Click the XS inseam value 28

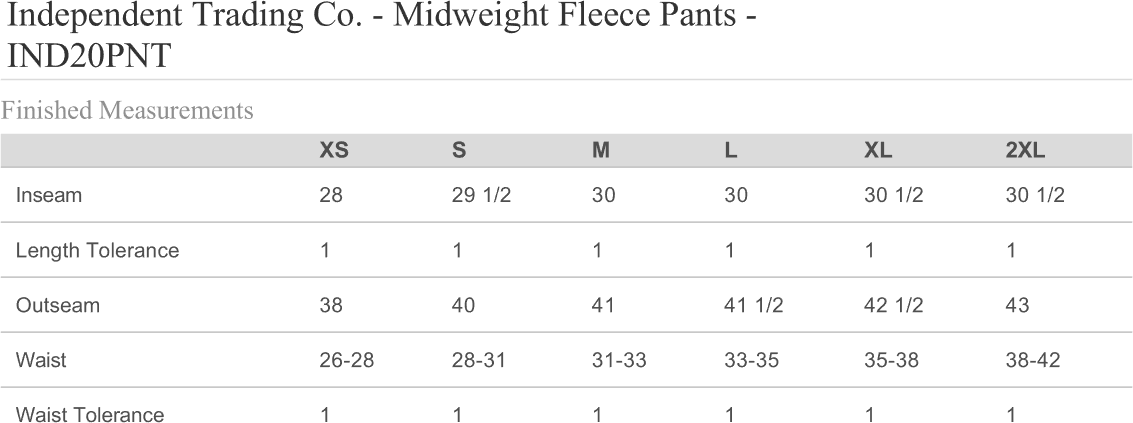[x=331, y=196]
